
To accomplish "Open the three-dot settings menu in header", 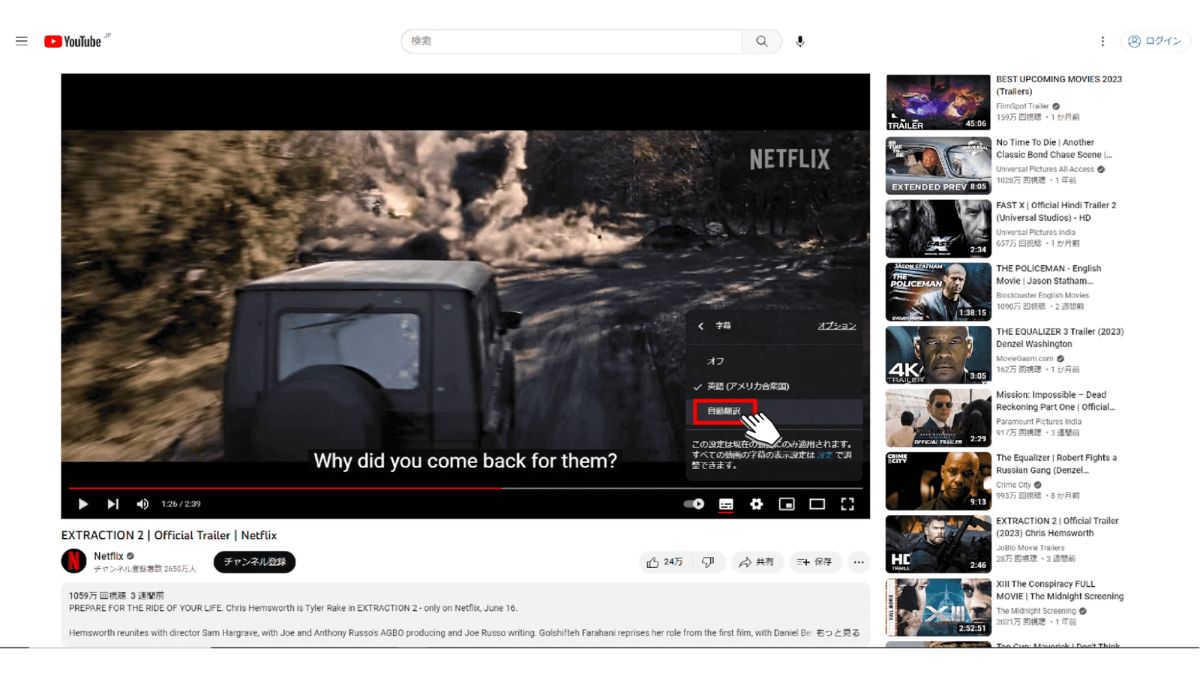I will (1103, 41).
